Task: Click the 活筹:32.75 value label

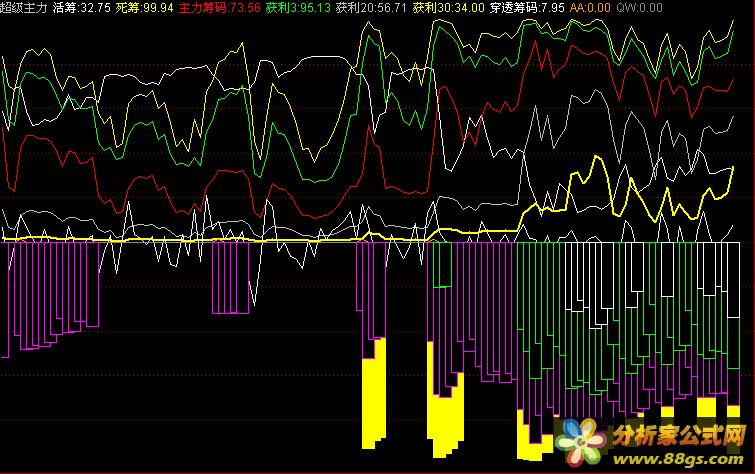Action: click(x=81, y=8)
